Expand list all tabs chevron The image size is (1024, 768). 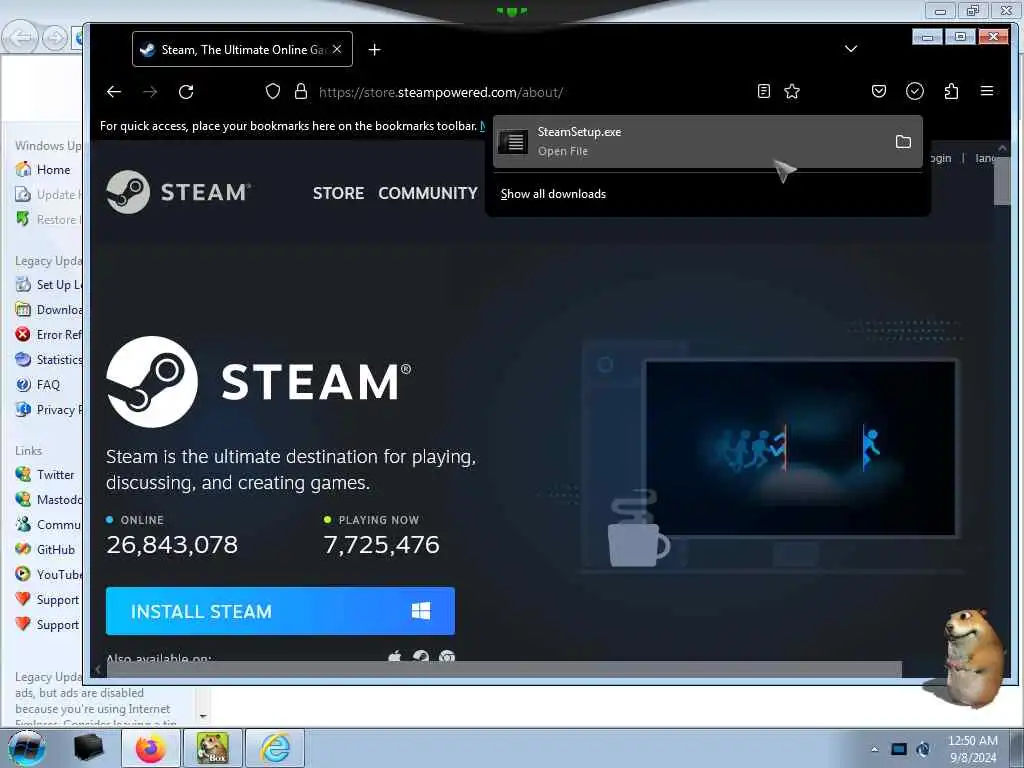[851, 49]
